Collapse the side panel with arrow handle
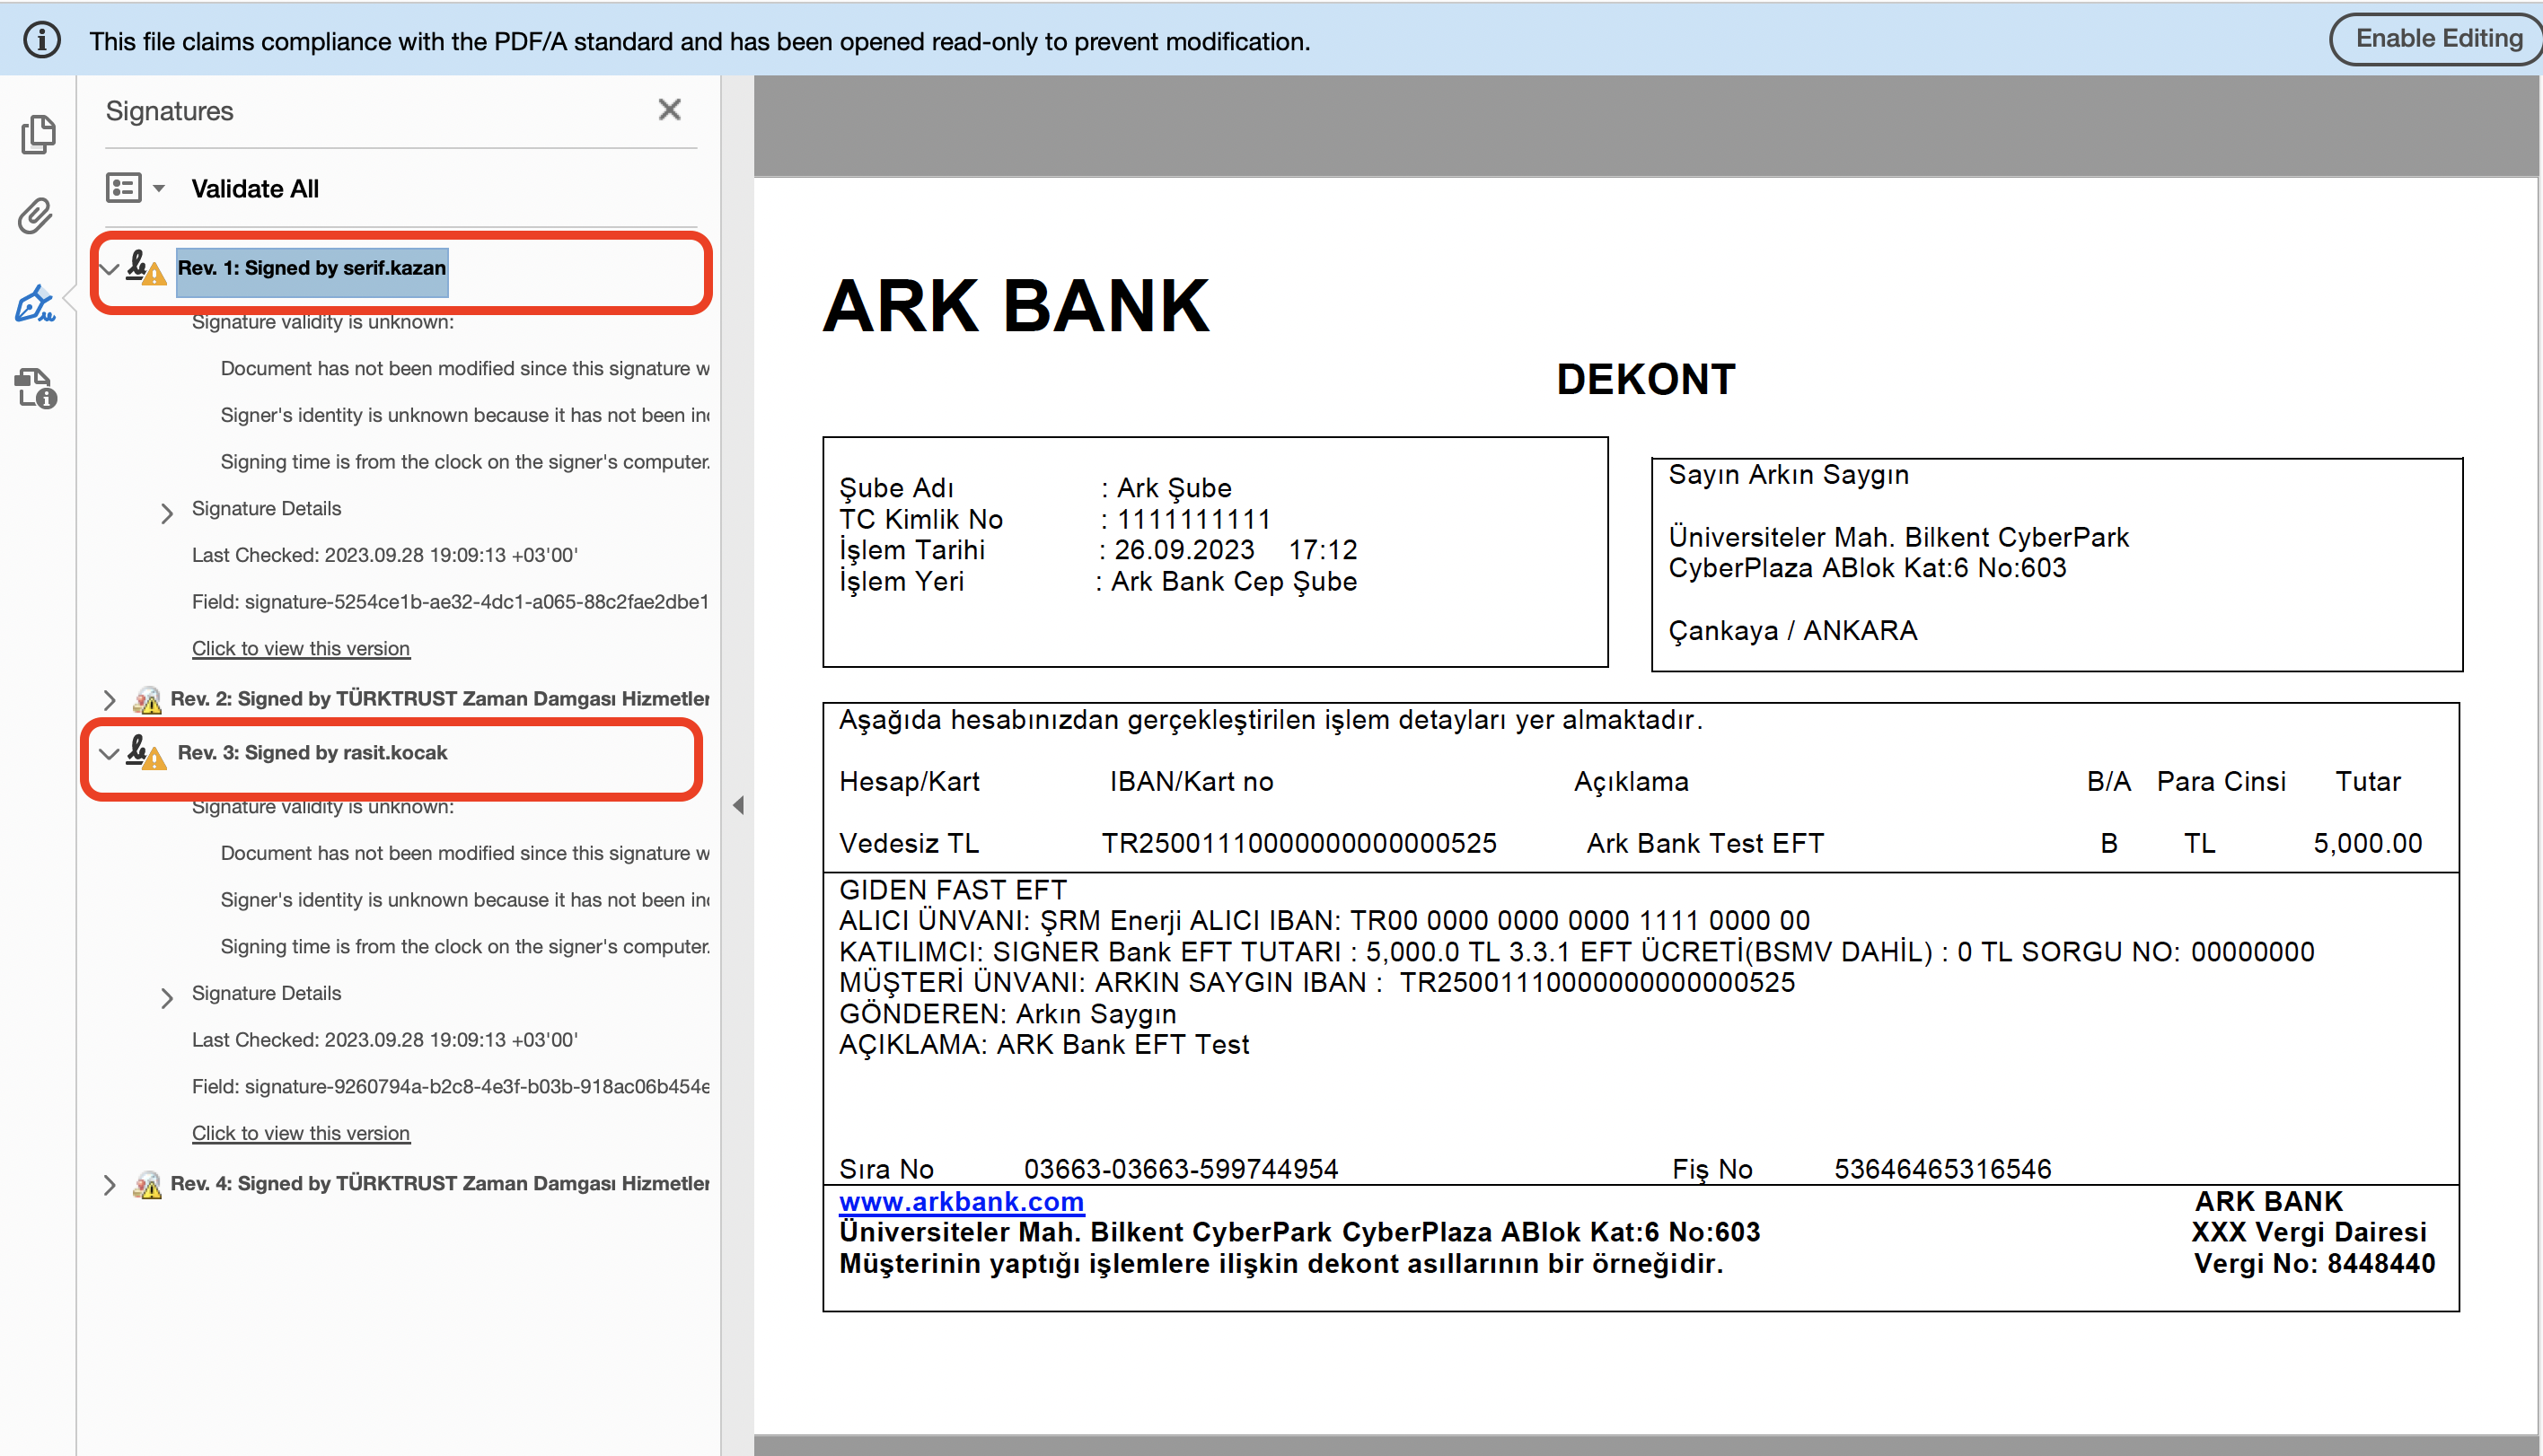The width and height of the screenshot is (2543, 1456). pyautogui.click(x=738, y=805)
